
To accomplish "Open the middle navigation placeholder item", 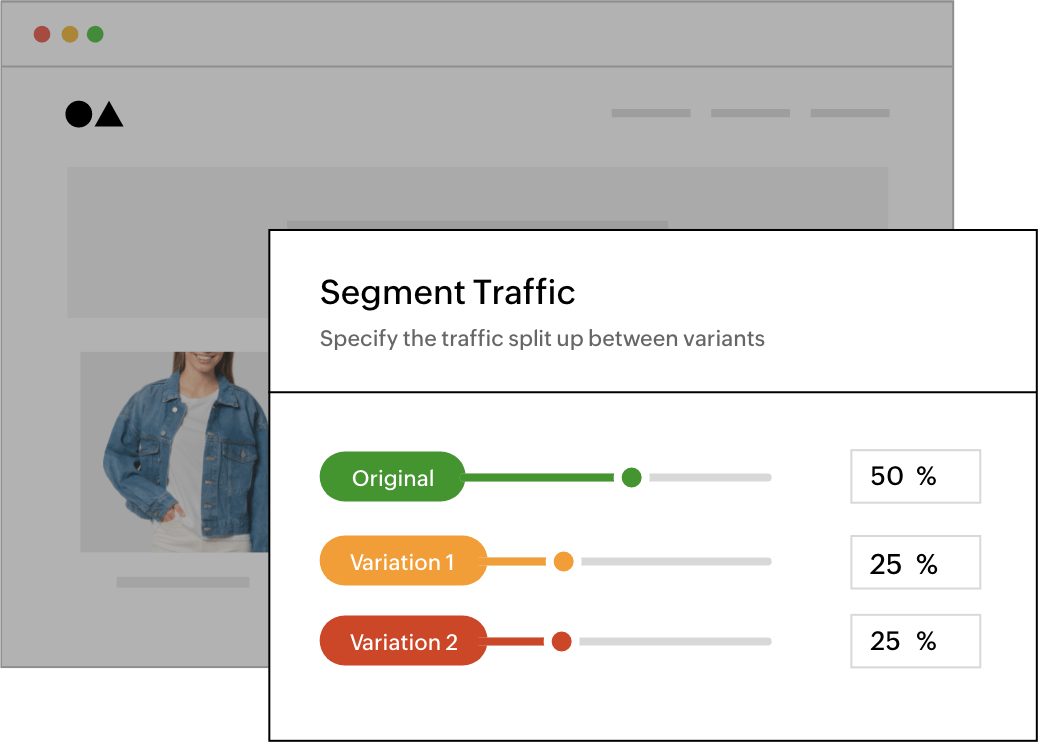I will point(750,113).
